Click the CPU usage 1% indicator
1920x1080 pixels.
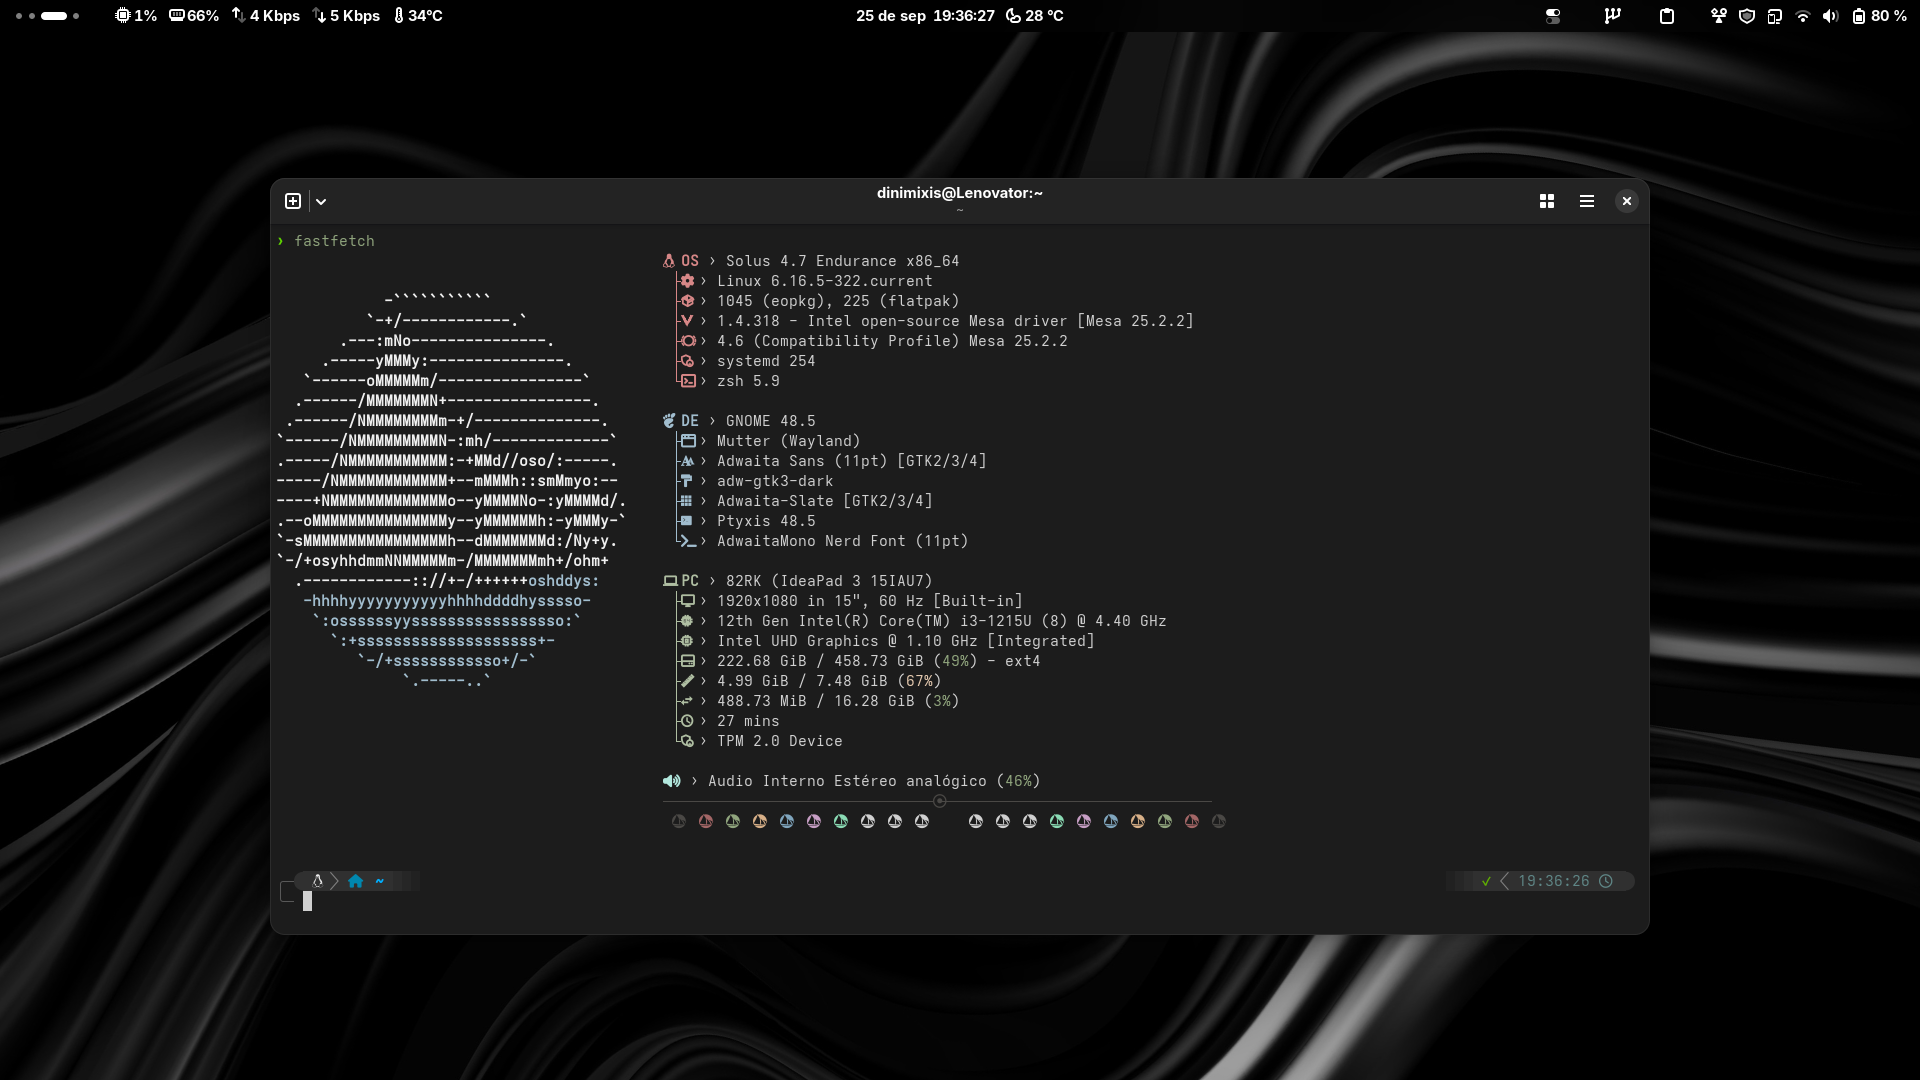pyautogui.click(x=136, y=16)
